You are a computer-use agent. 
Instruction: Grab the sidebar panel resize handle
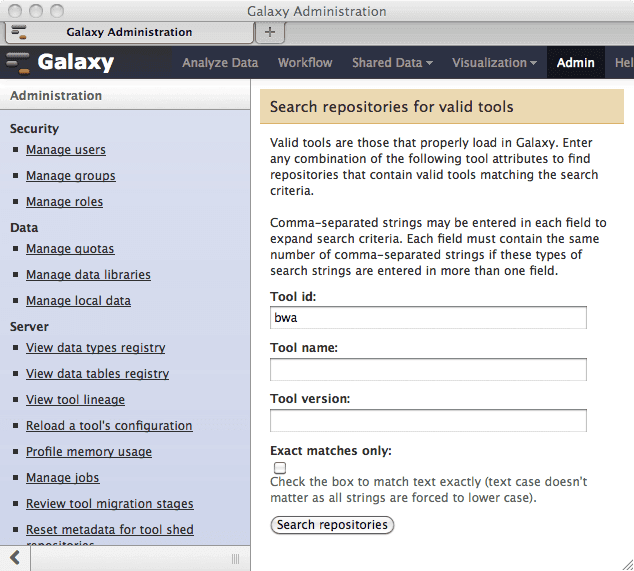(235, 558)
